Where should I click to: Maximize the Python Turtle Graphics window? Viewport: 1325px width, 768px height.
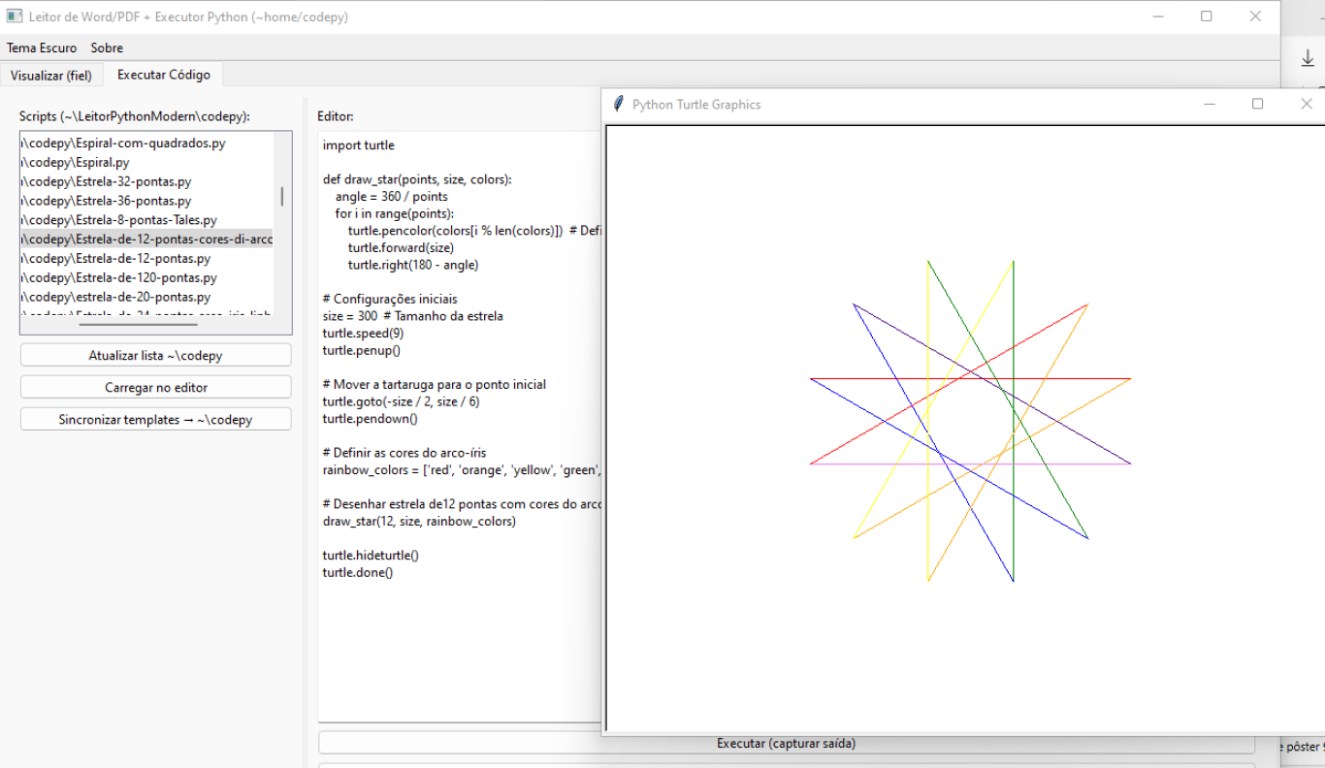(x=1258, y=104)
